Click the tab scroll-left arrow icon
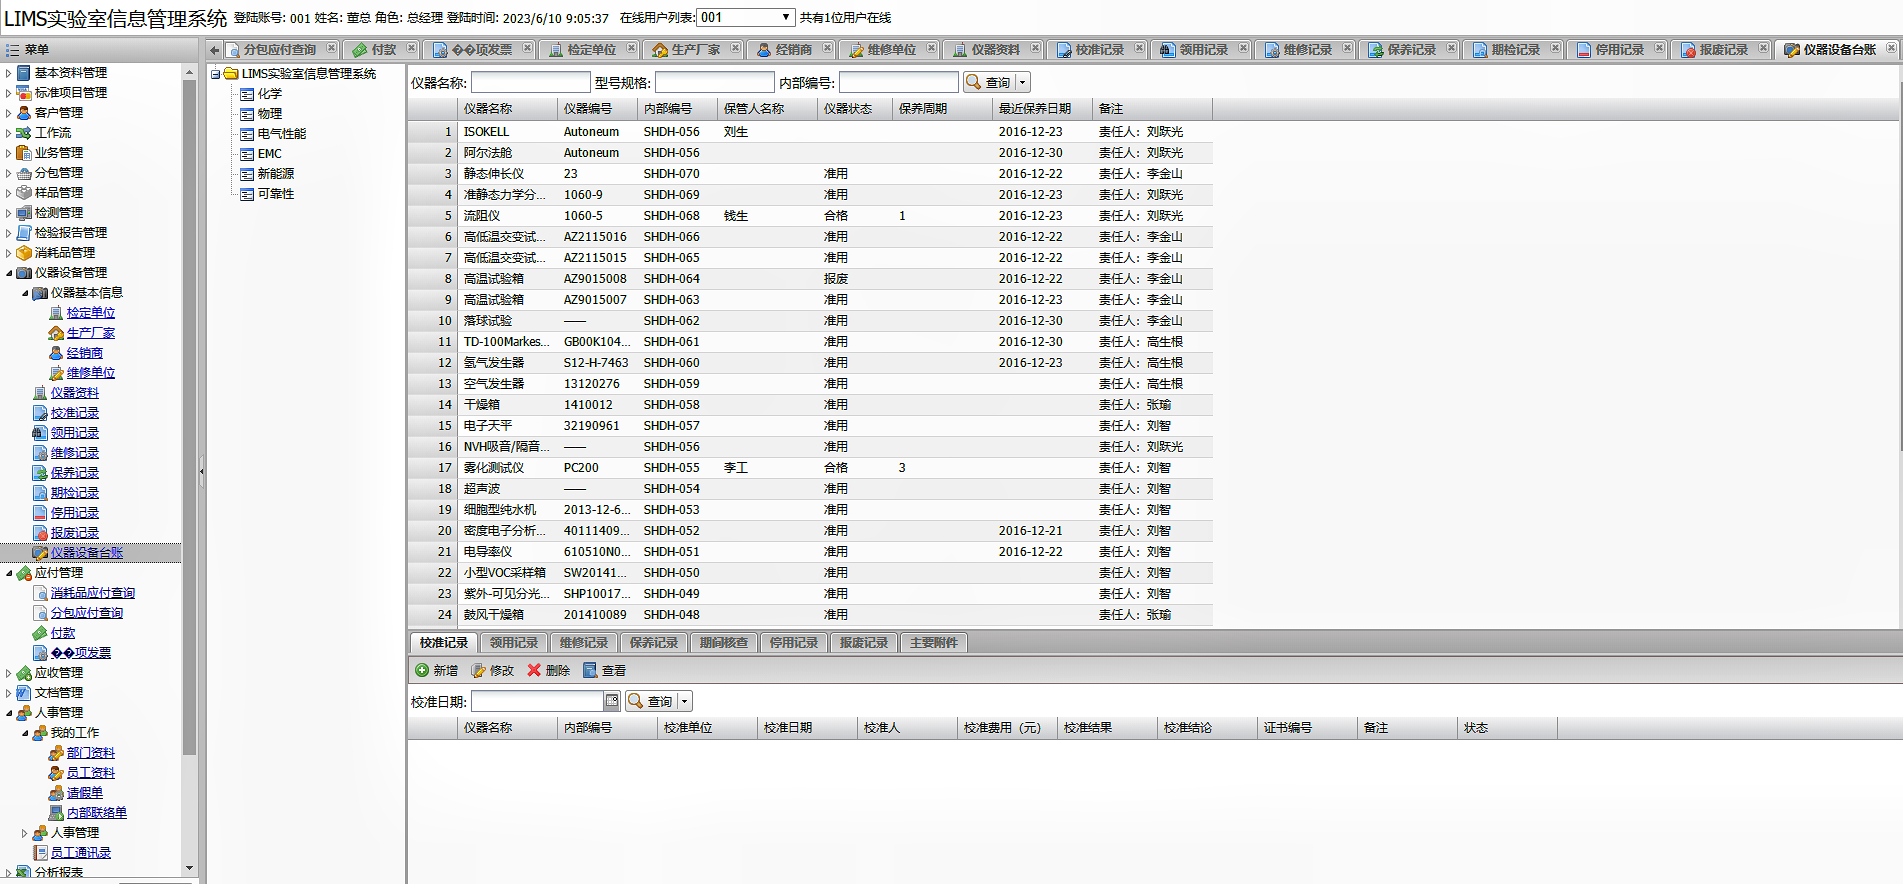 pyautogui.click(x=214, y=49)
